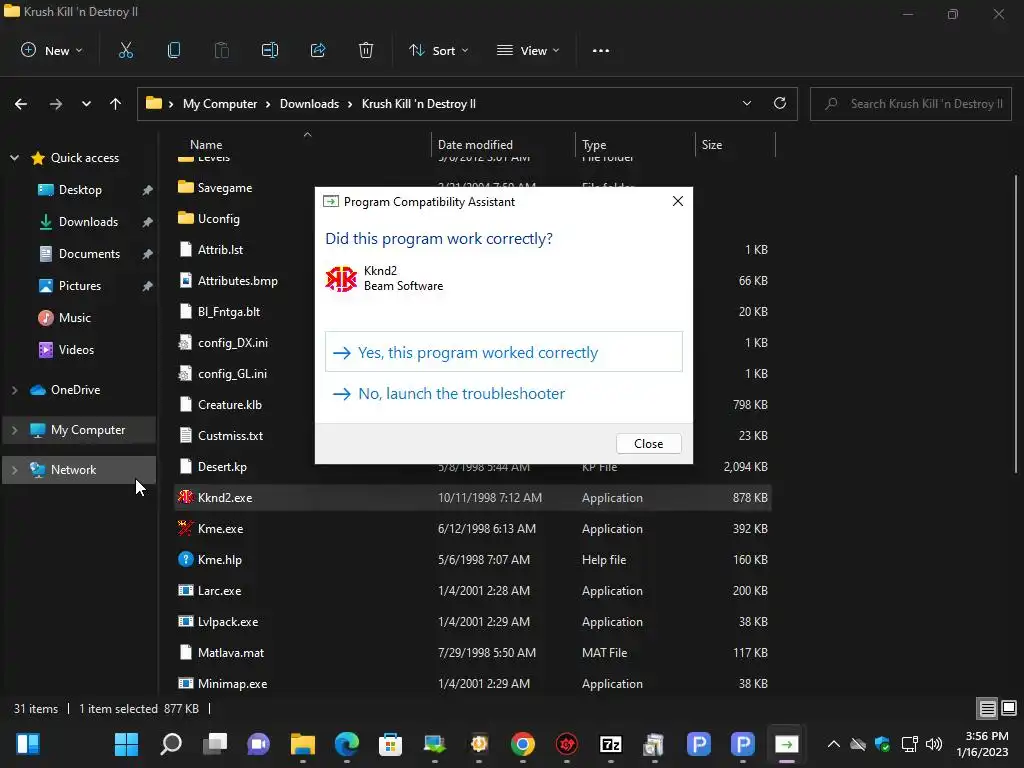Expand address bar history dropdown
The image size is (1024, 768).
click(746, 103)
